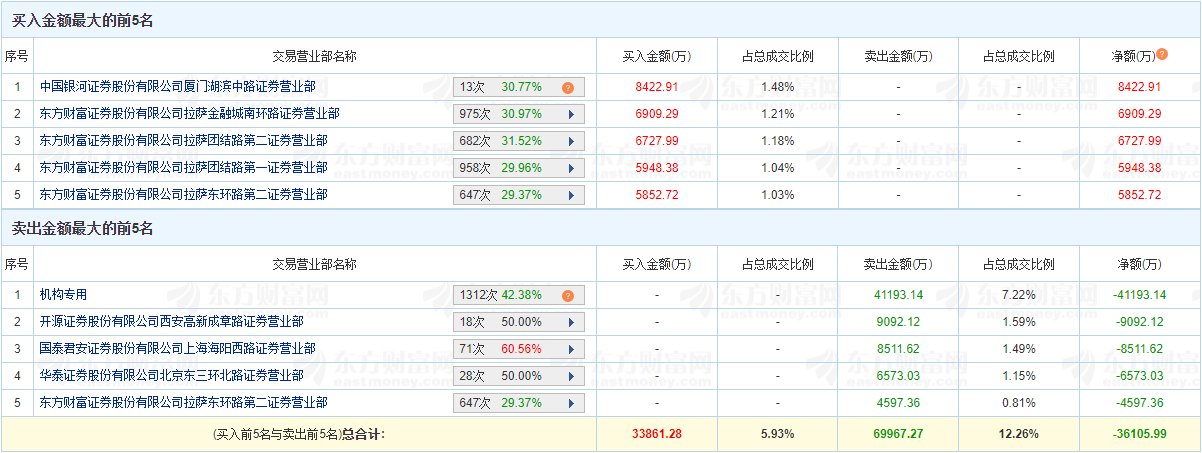Expand the 647次 arrow in the buy table
Image resolution: width=1202 pixels, height=453 pixels.
(571, 195)
